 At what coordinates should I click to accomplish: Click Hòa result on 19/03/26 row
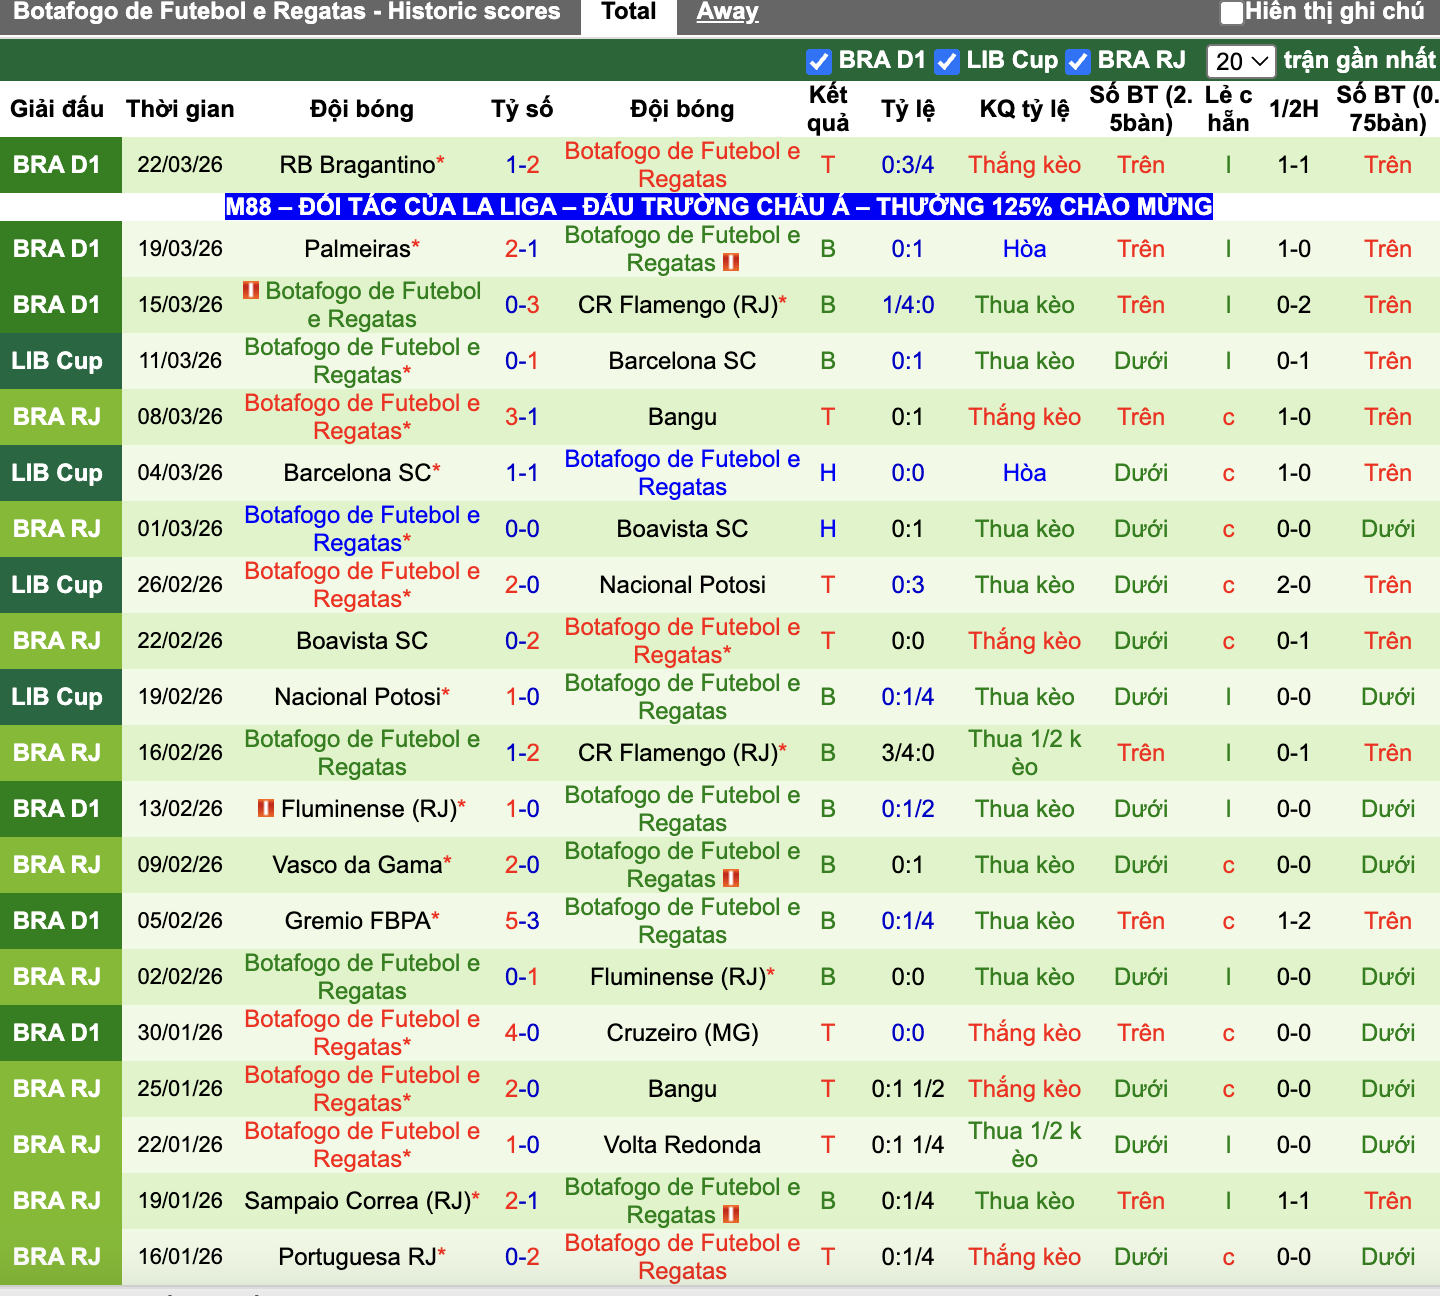click(x=1024, y=249)
